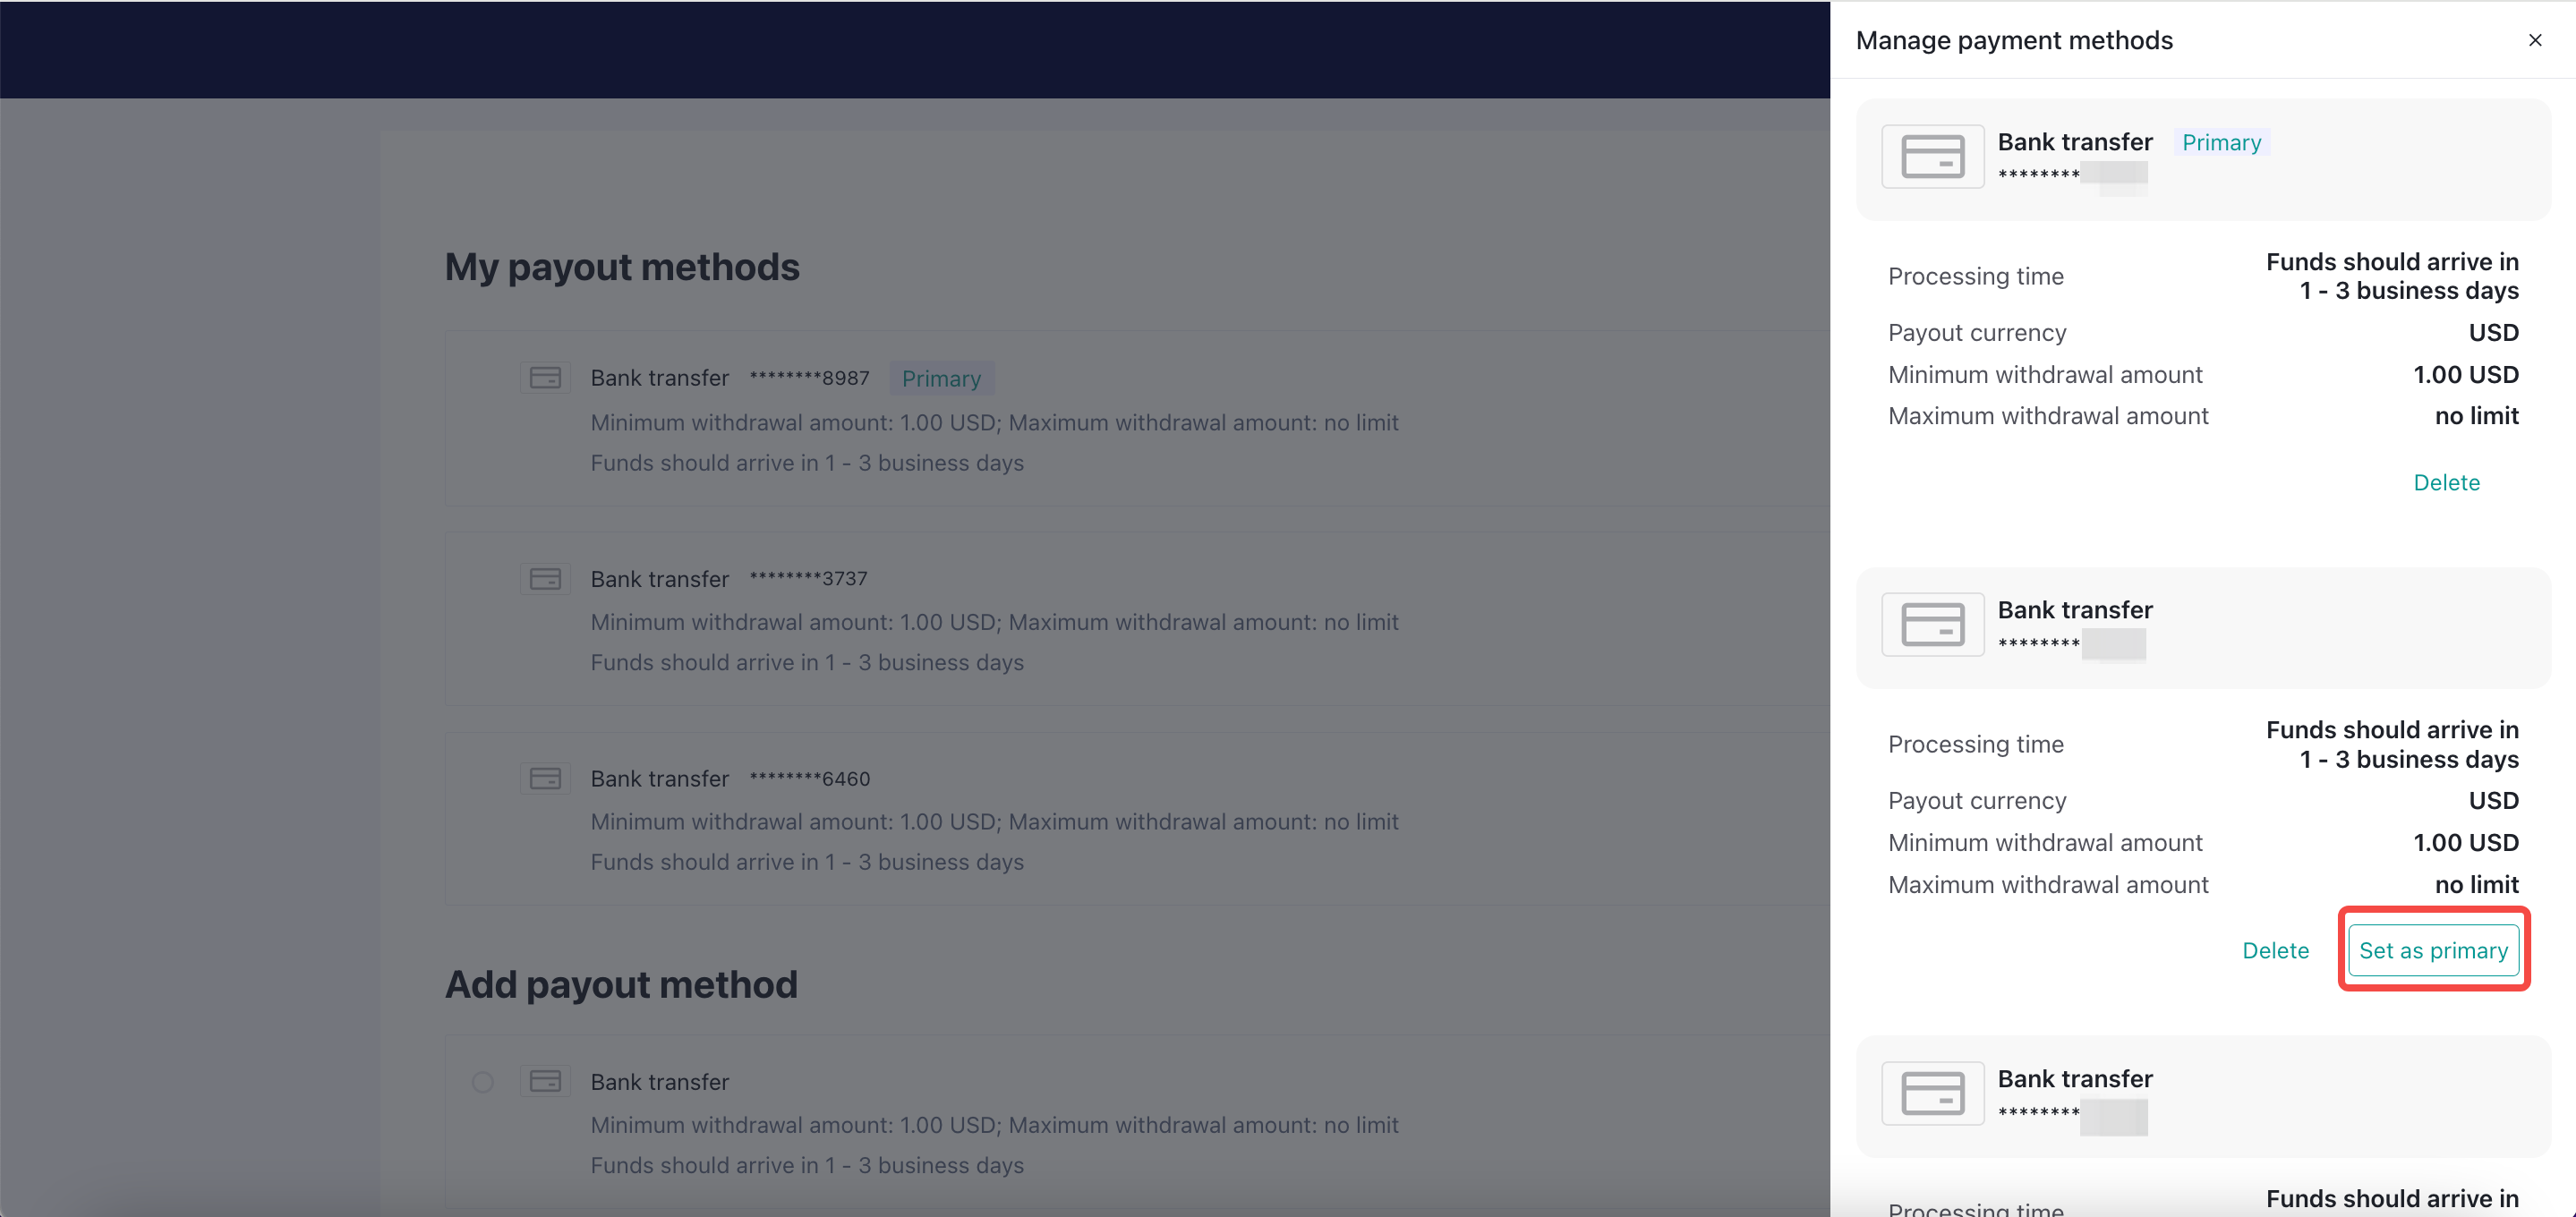
Task: Click the Primary badge next to account 8987
Action: [941, 379]
